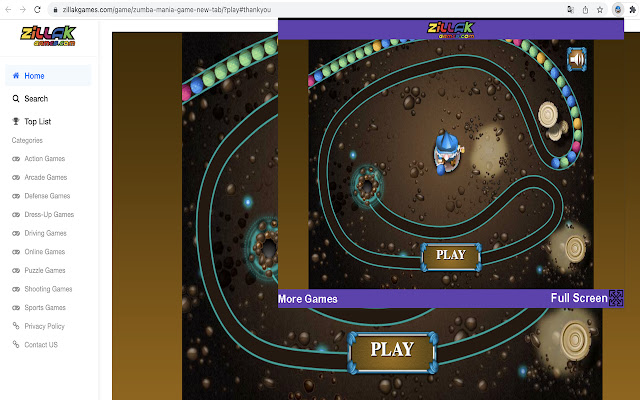This screenshot has height=400, width=640.
Task: Click Zillak Games logo in the sidebar
Action: pos(48,36)
